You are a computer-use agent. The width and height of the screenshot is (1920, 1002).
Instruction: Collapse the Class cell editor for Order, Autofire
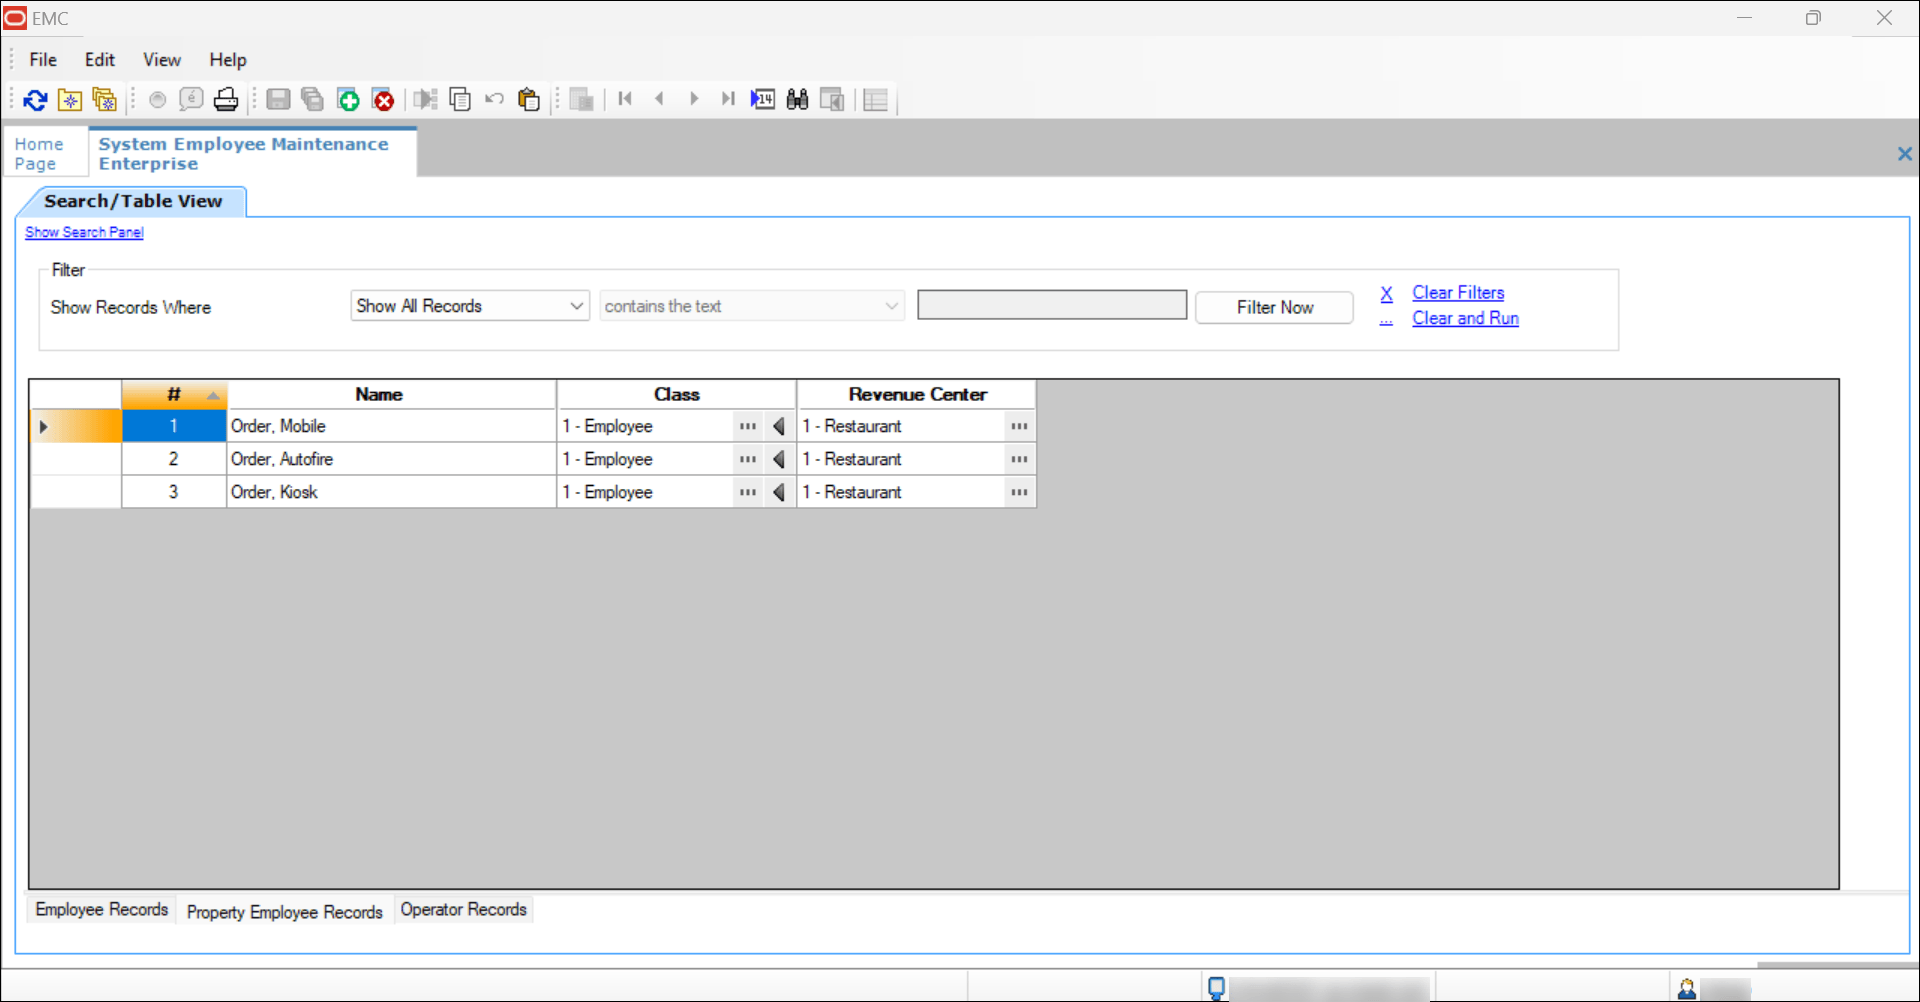point(779,459)
